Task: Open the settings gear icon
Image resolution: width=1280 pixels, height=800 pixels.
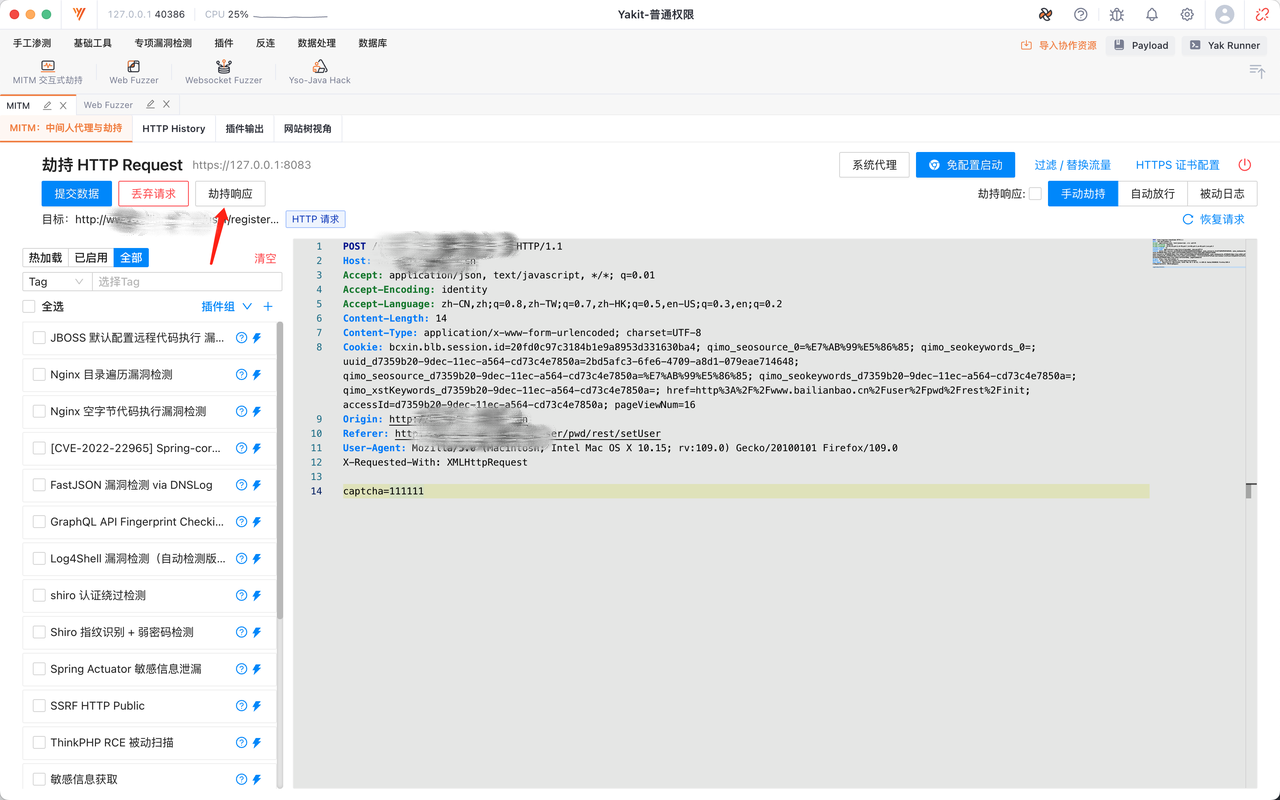Action: click(1187, 14)
